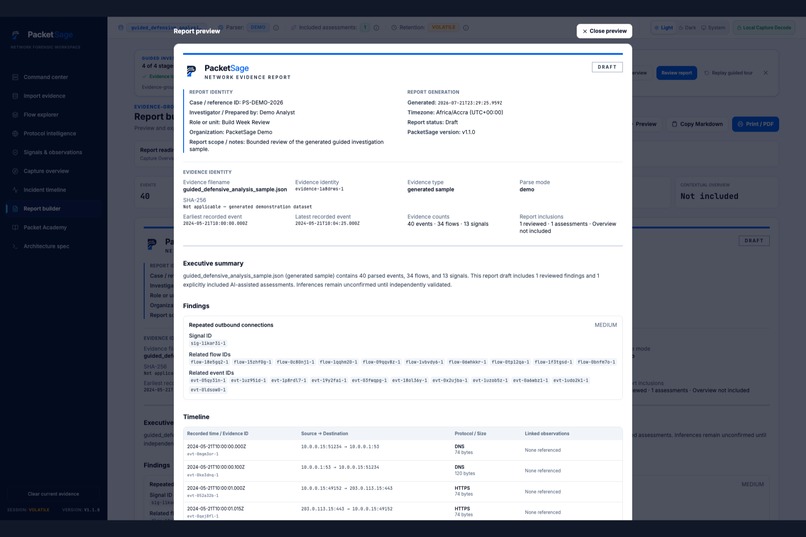Switch to Light theme

point(664,28)
